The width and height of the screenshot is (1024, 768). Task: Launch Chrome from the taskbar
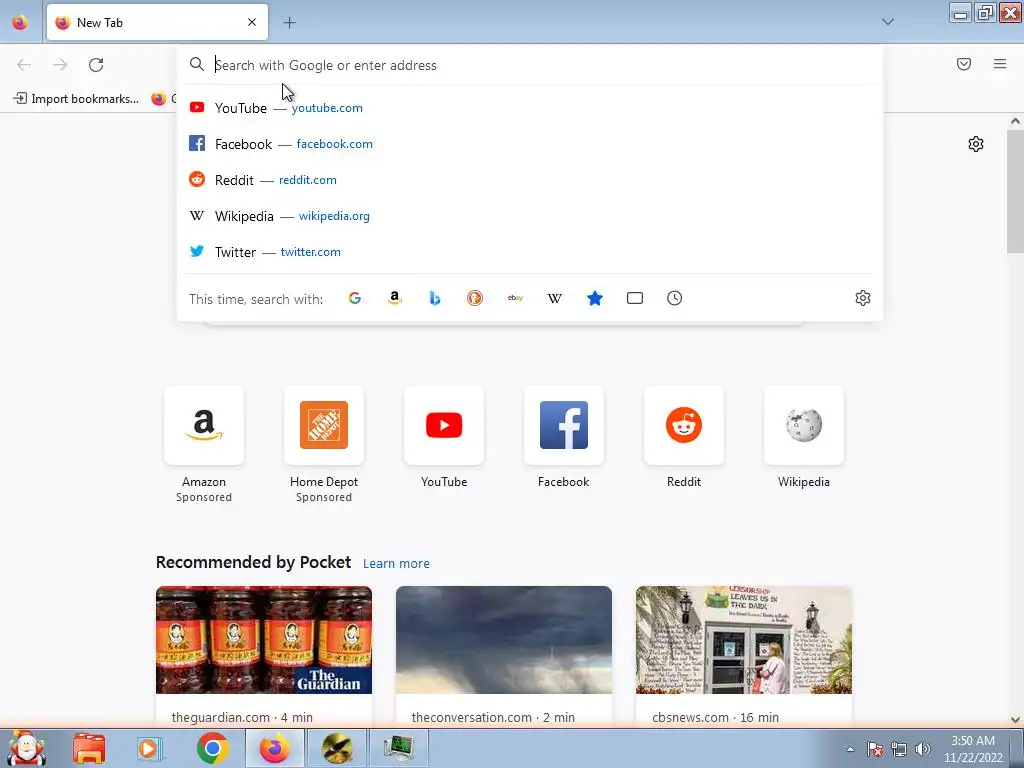213,748
